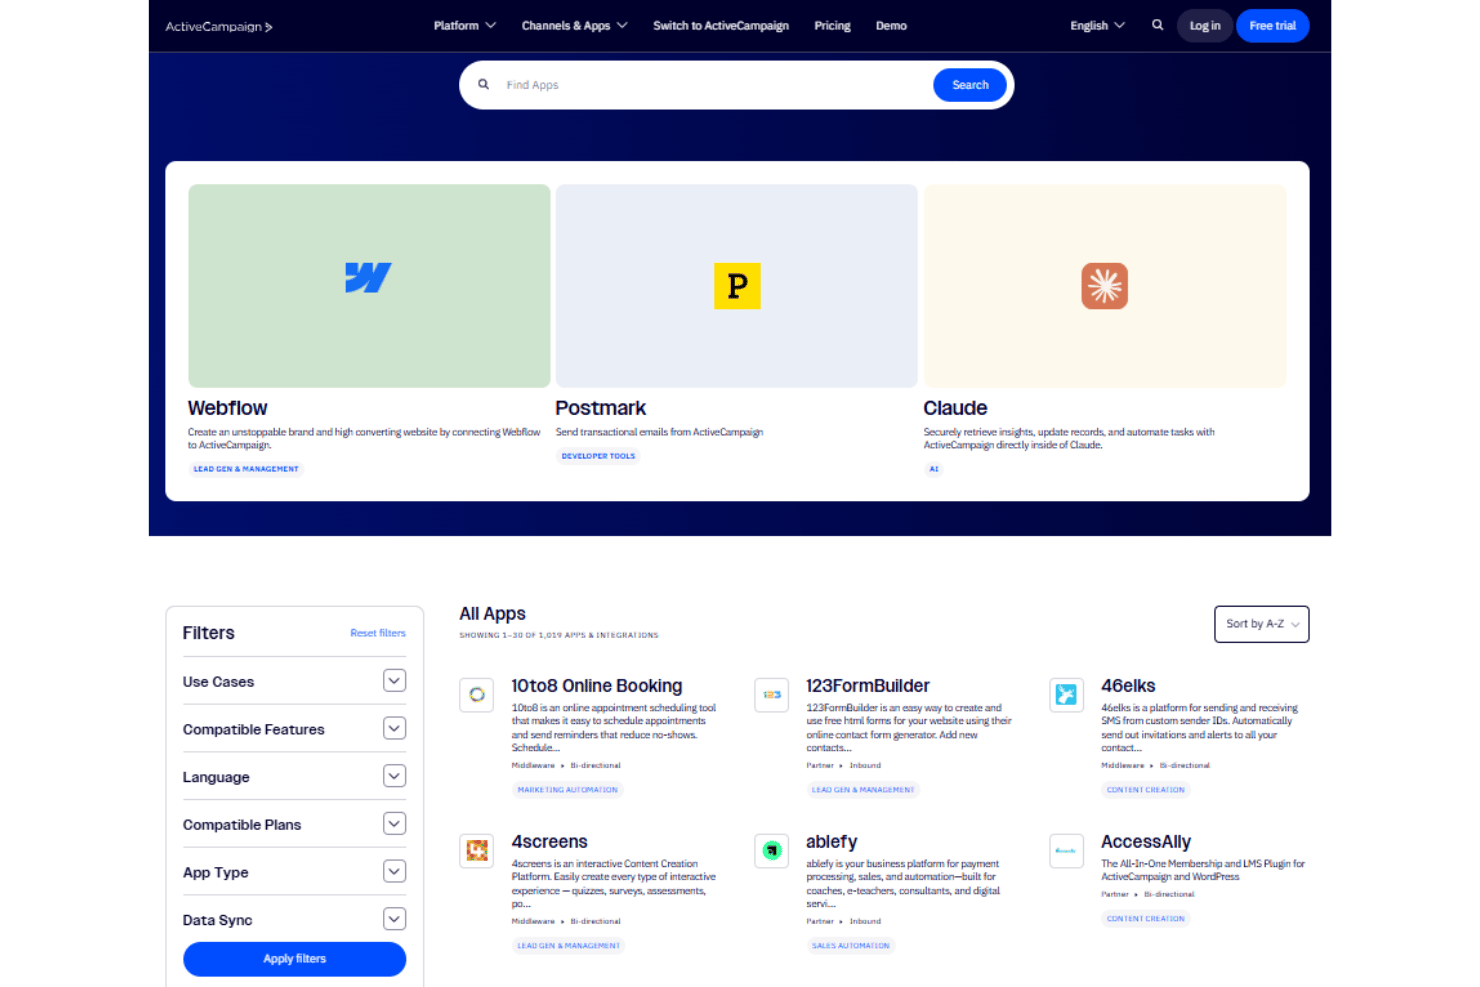Click the AccessAlly app icon
The width and height of the screenshot is (1480, 987).
click(1067, 851)
